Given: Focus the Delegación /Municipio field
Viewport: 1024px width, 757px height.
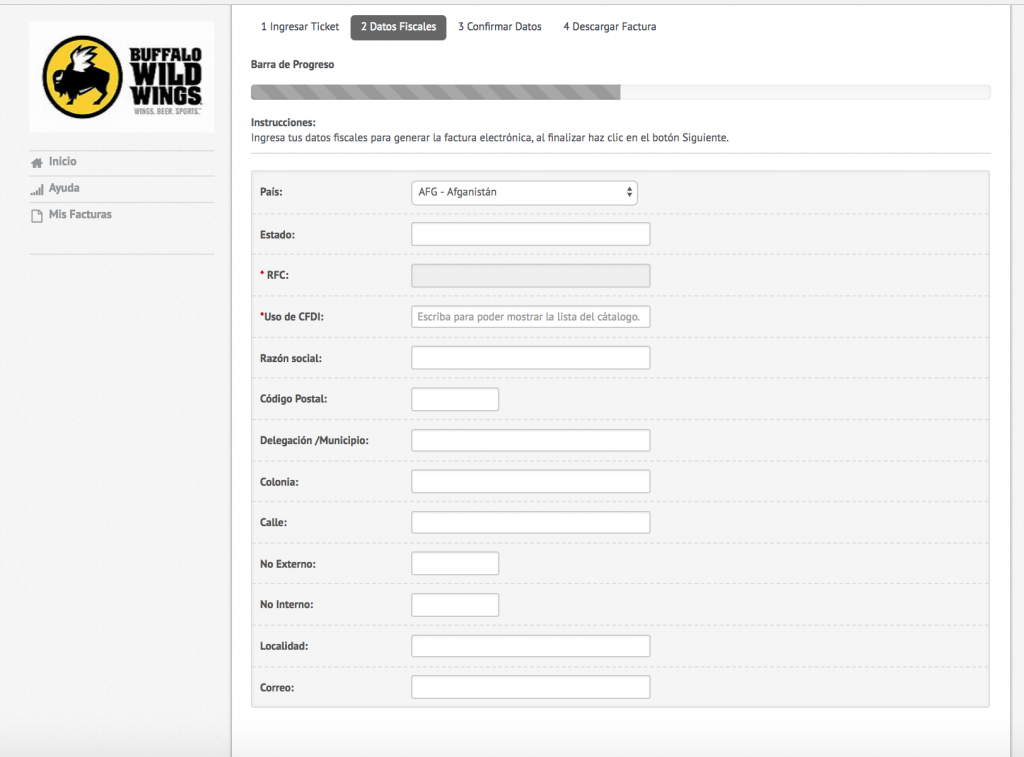Looking at the screenshot, I should click(x=531, y=440).
